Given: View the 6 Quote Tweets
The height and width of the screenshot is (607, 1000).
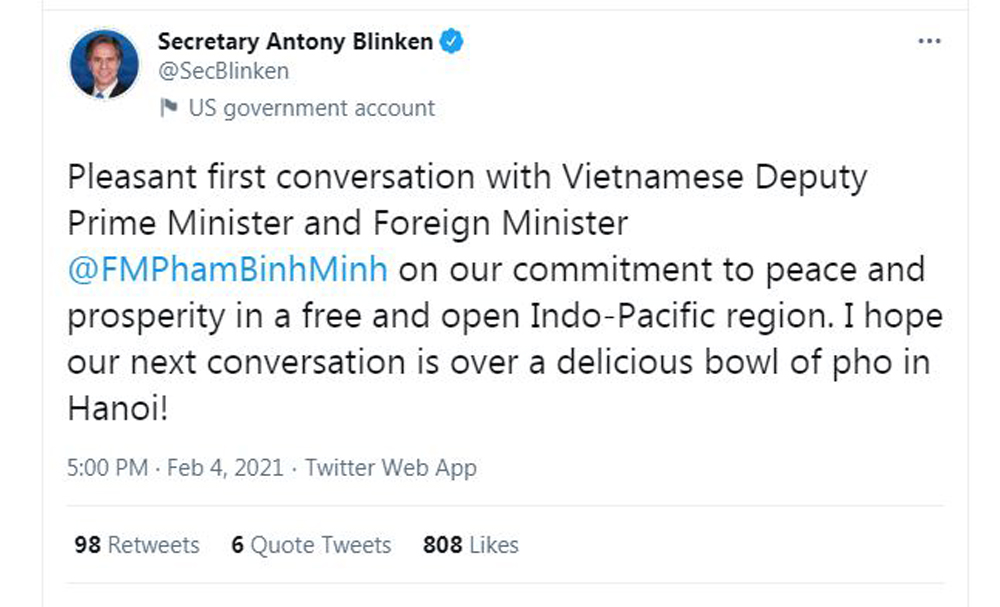Looking at the screenshot, I should tap(311, 545).
